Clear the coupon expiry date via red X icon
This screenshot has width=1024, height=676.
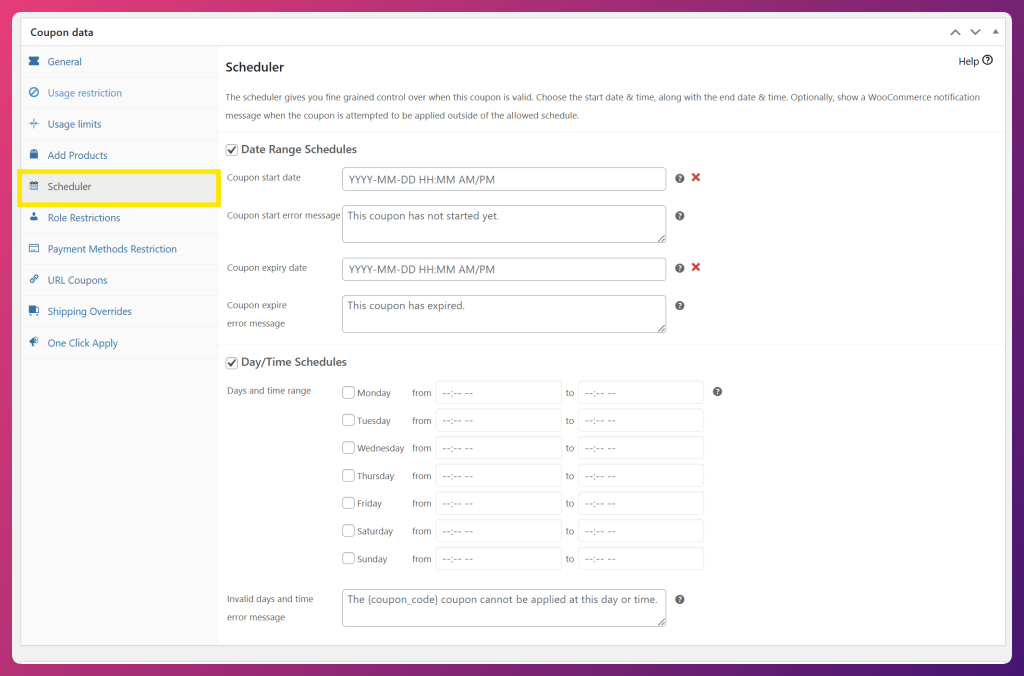697,268
